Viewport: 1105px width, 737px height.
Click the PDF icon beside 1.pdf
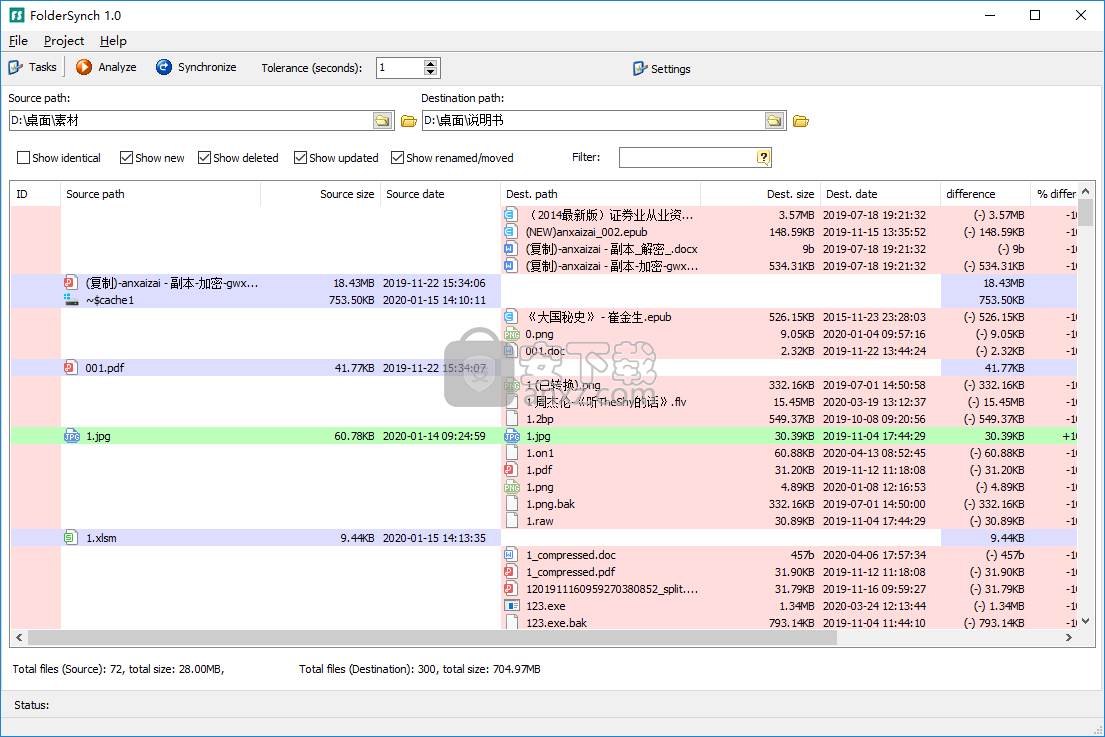[x=511, y=470]
